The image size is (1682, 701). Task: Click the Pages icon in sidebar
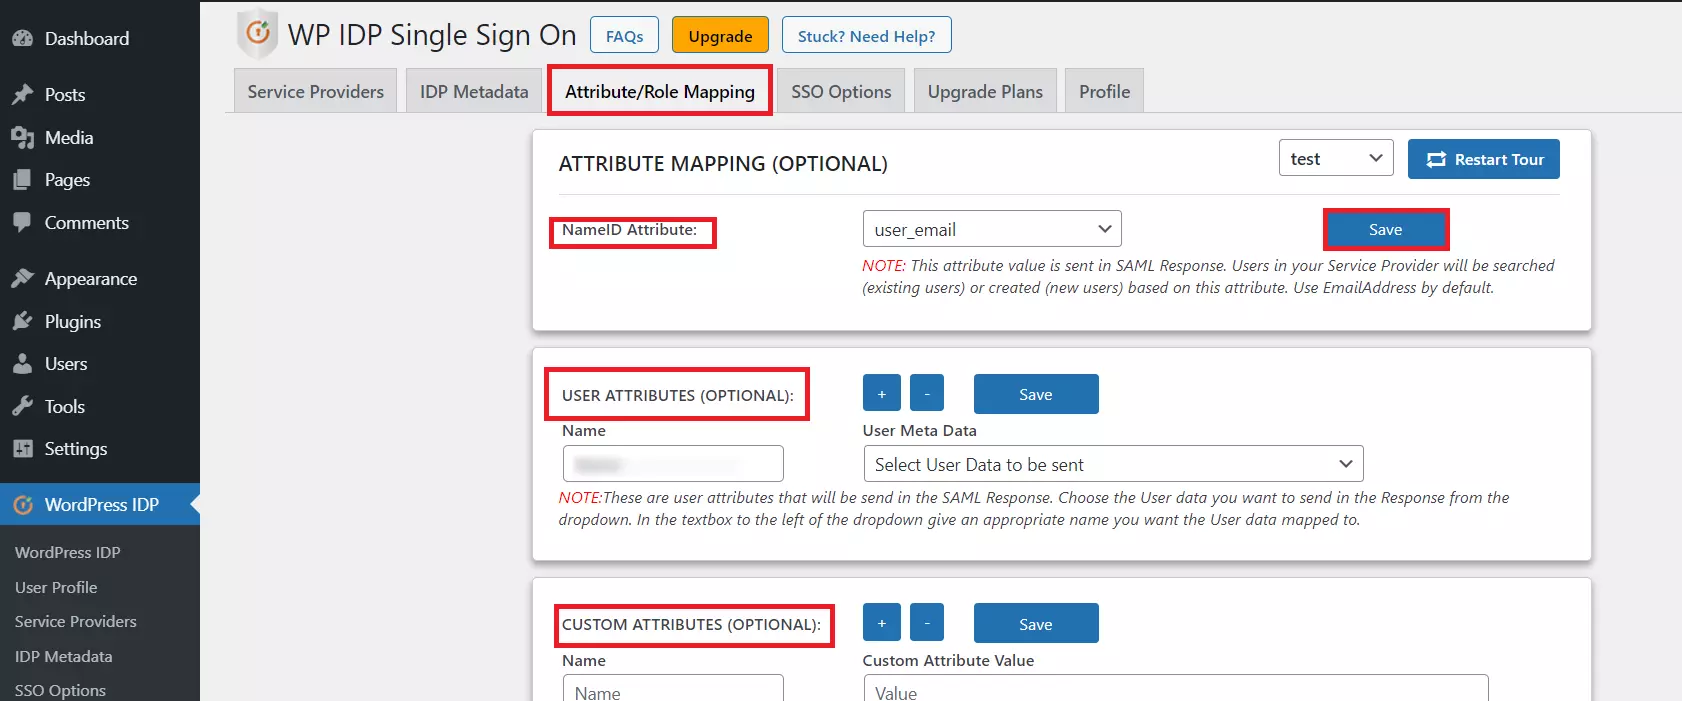(22, 180)
